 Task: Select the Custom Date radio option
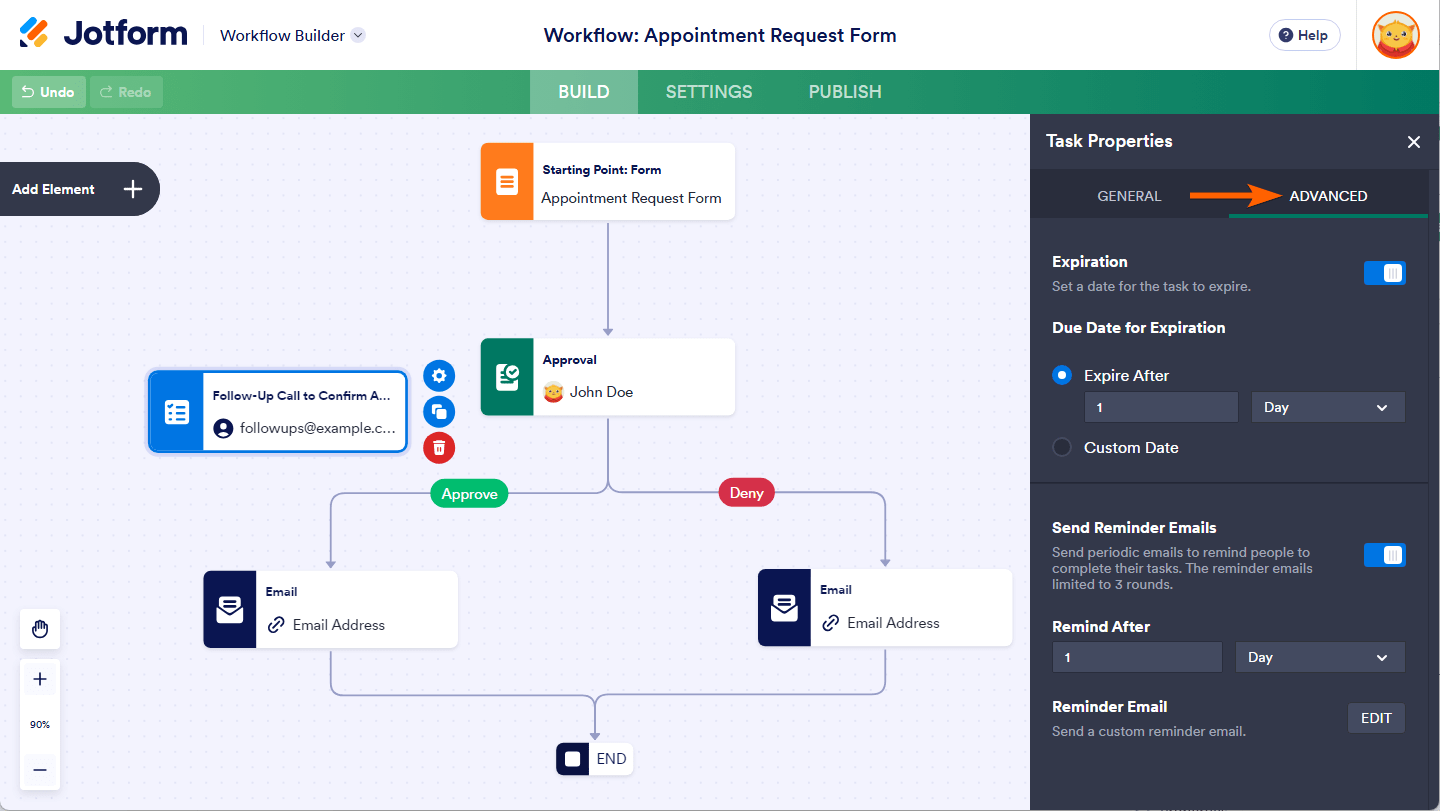point(1062,448)
